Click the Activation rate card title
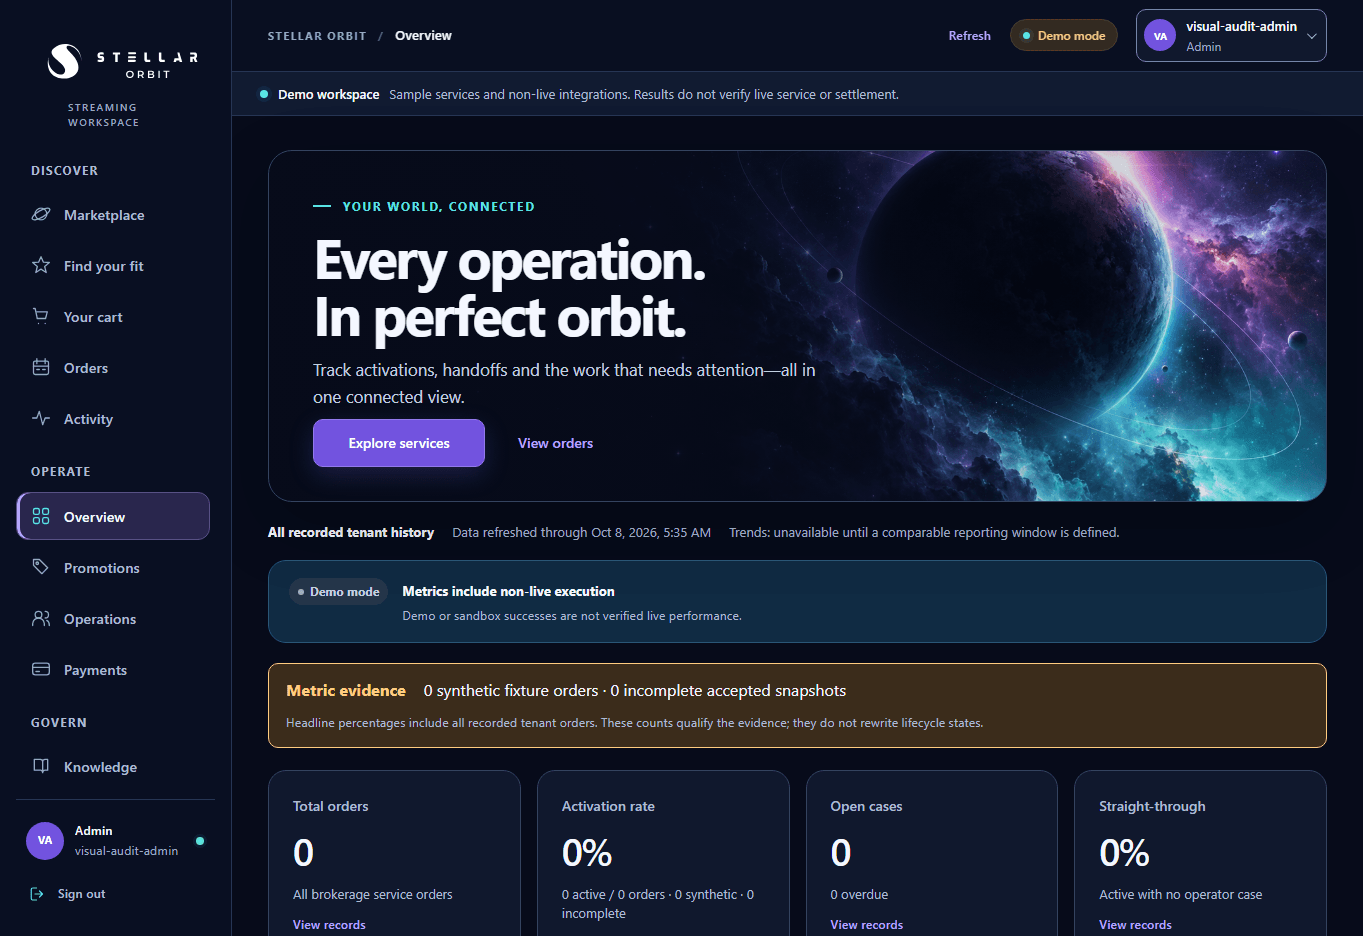This screenshot has width=1363, height=936. tap(608, 806)
